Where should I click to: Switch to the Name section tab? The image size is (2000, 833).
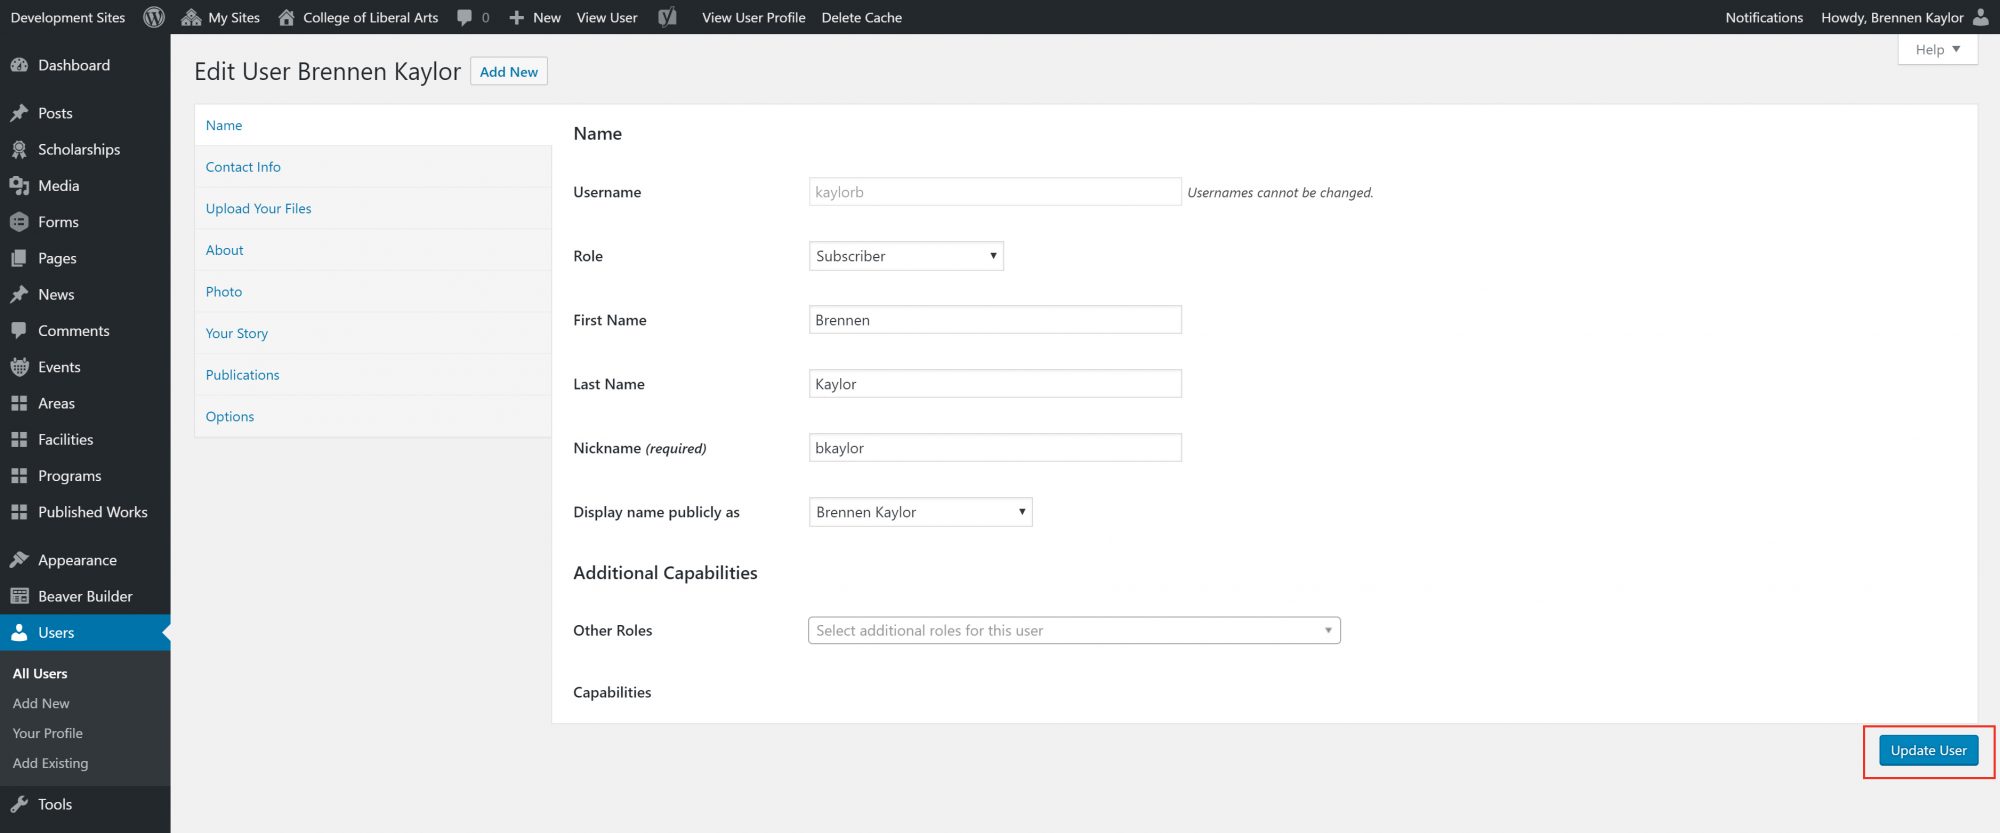point(373,125)
